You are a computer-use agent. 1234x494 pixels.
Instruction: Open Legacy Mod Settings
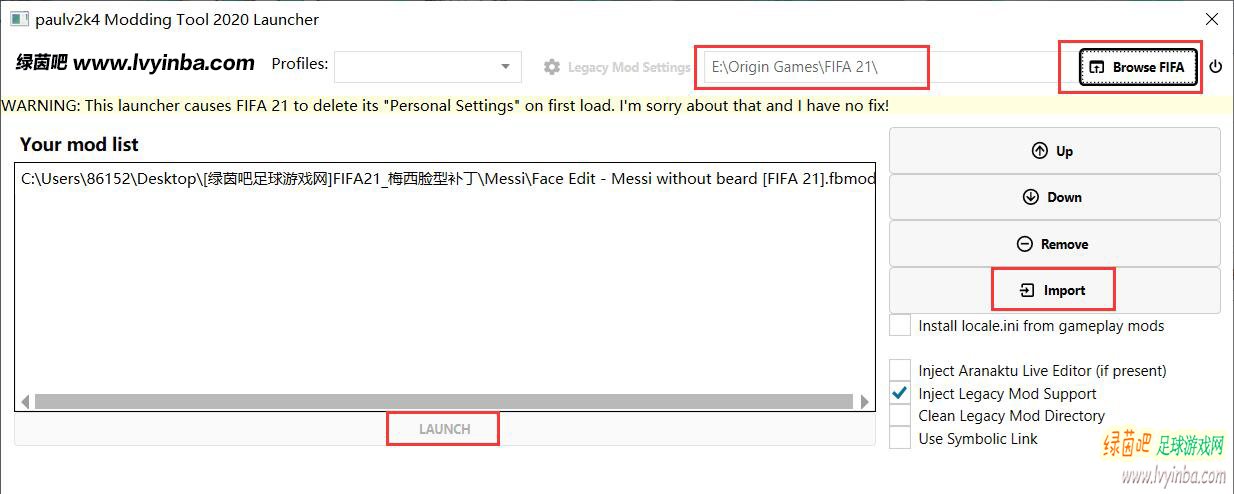[x=617, y=67]
